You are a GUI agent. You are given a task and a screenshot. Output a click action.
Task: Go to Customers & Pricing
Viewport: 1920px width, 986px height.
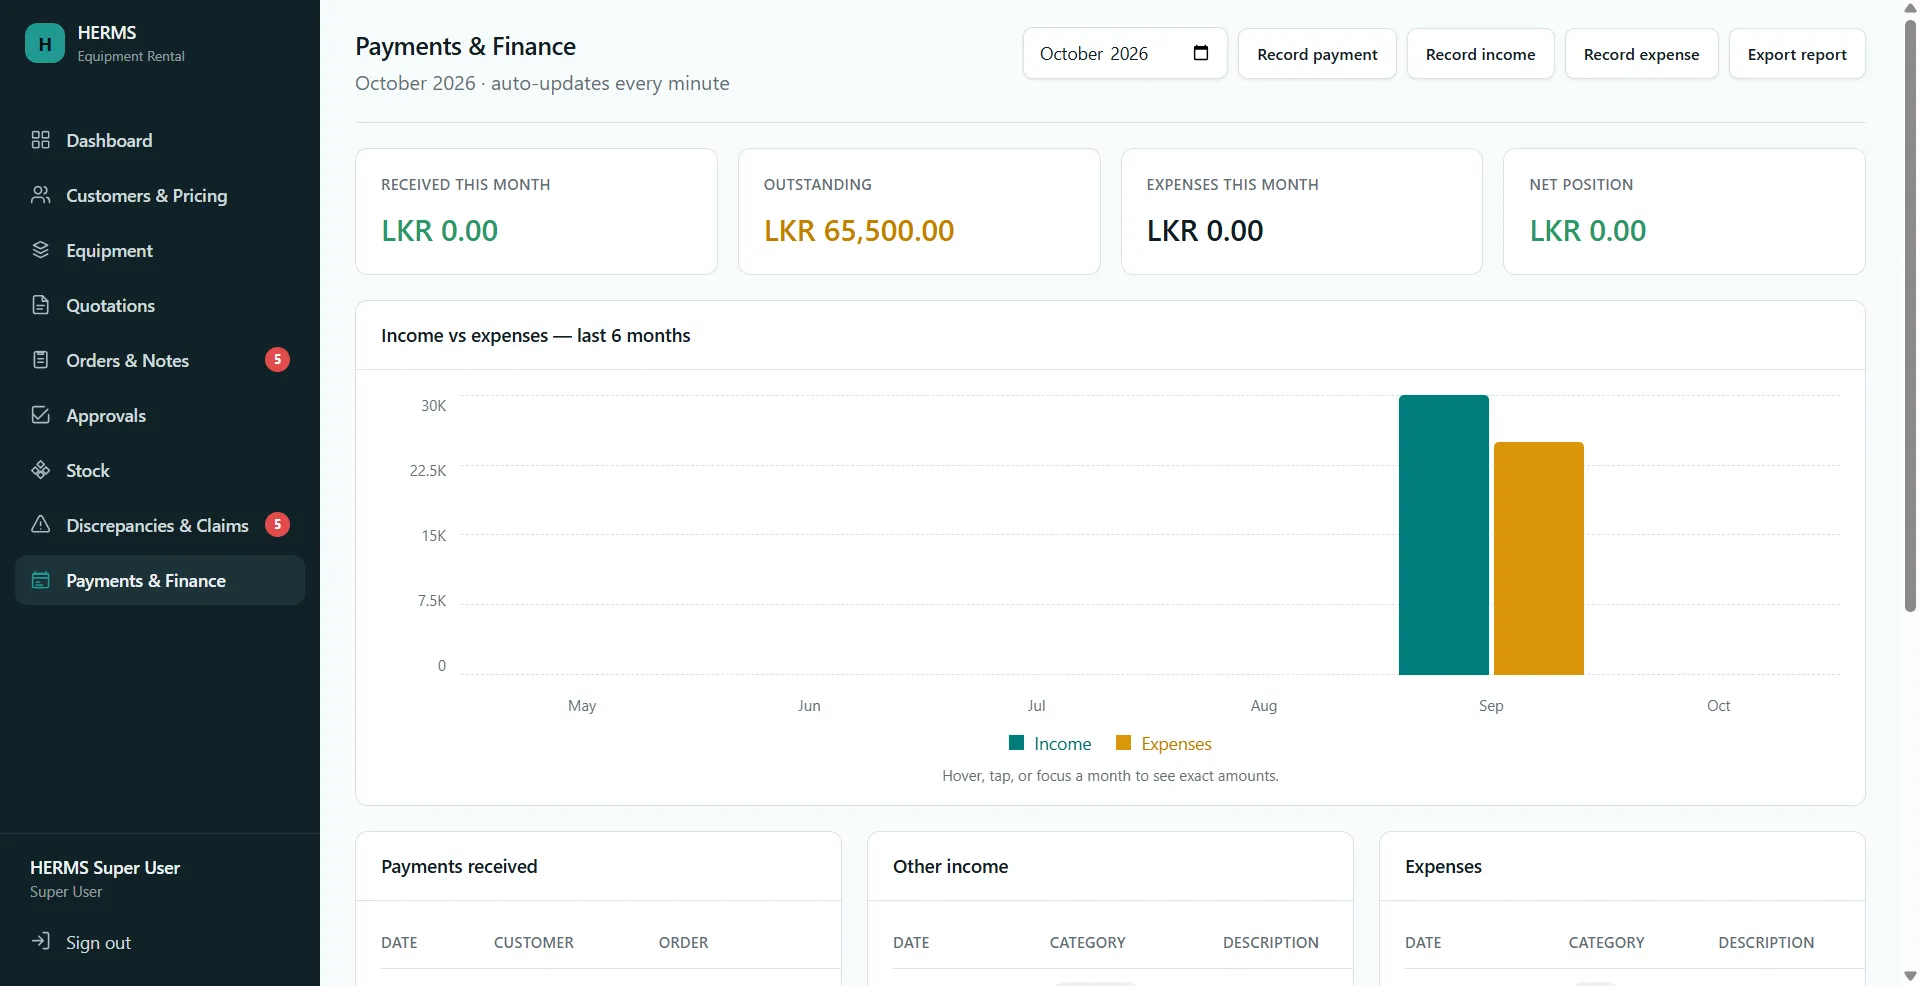[160, 195]
